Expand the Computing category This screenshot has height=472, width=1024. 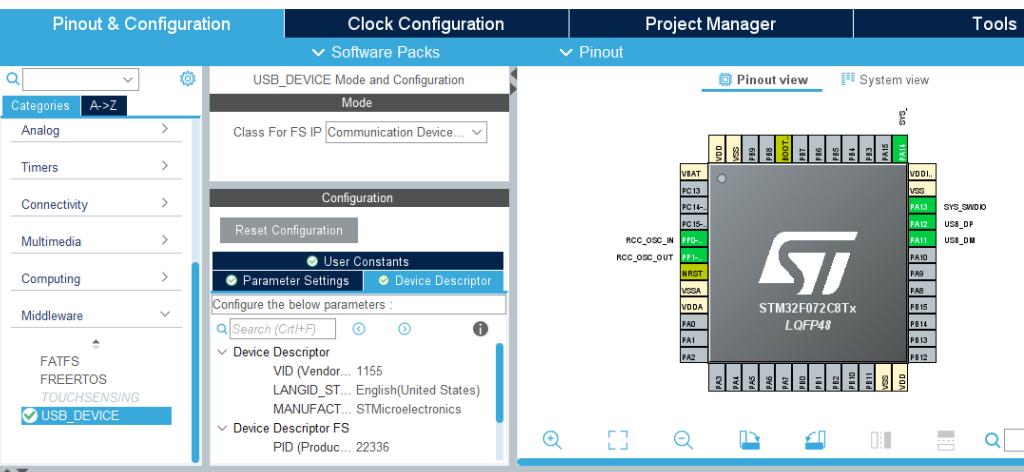coord(96,279)
